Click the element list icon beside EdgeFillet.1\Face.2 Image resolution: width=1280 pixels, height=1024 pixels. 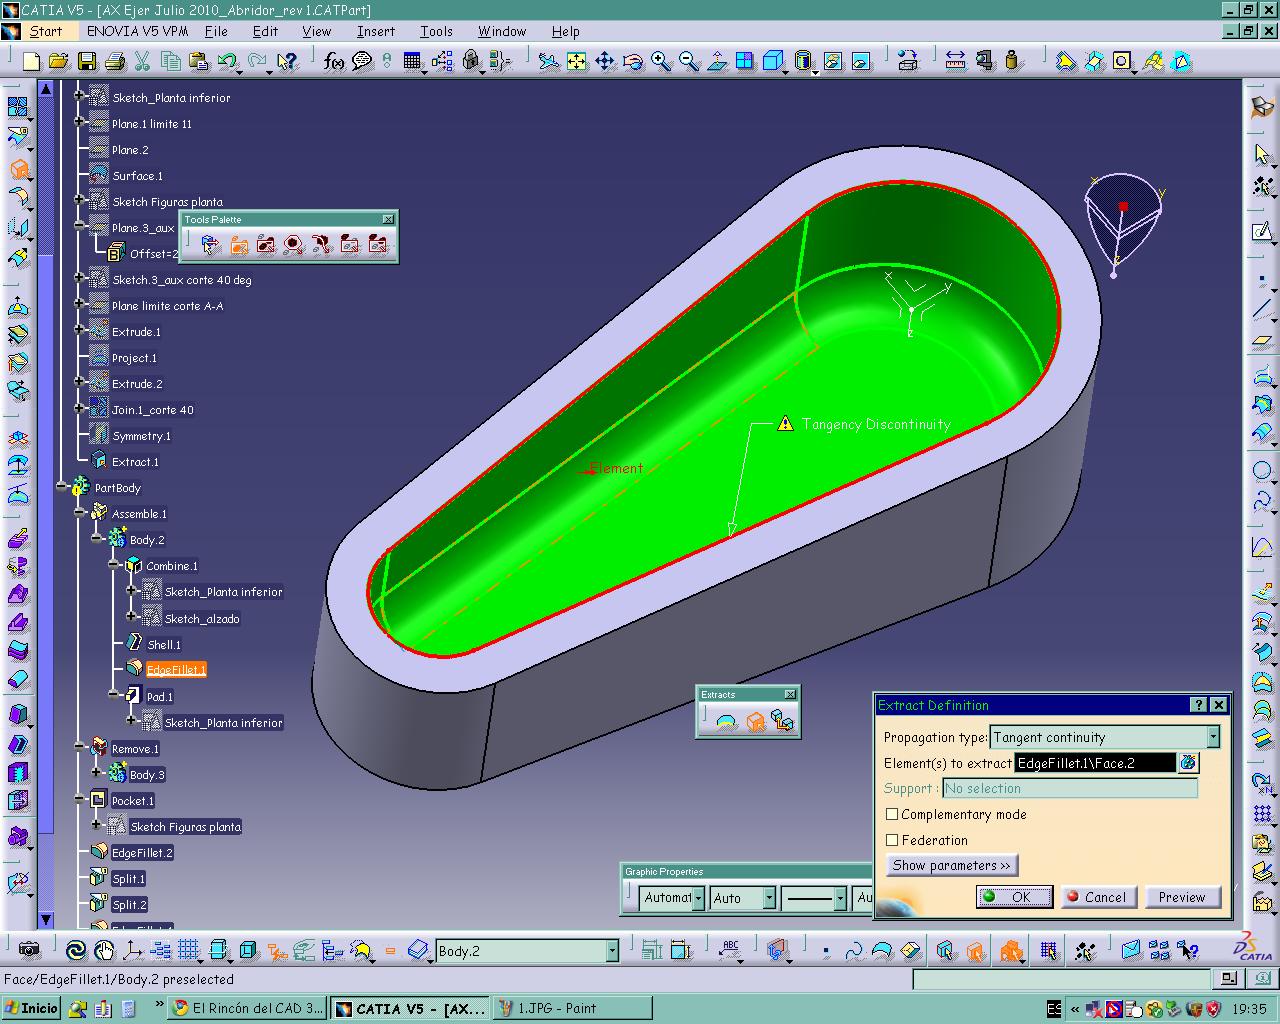click(x=1188, y=763)
